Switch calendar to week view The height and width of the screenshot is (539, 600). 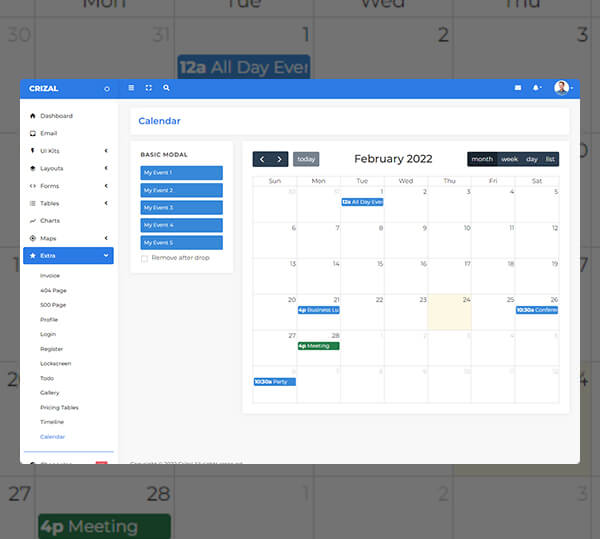coord(509,159)
